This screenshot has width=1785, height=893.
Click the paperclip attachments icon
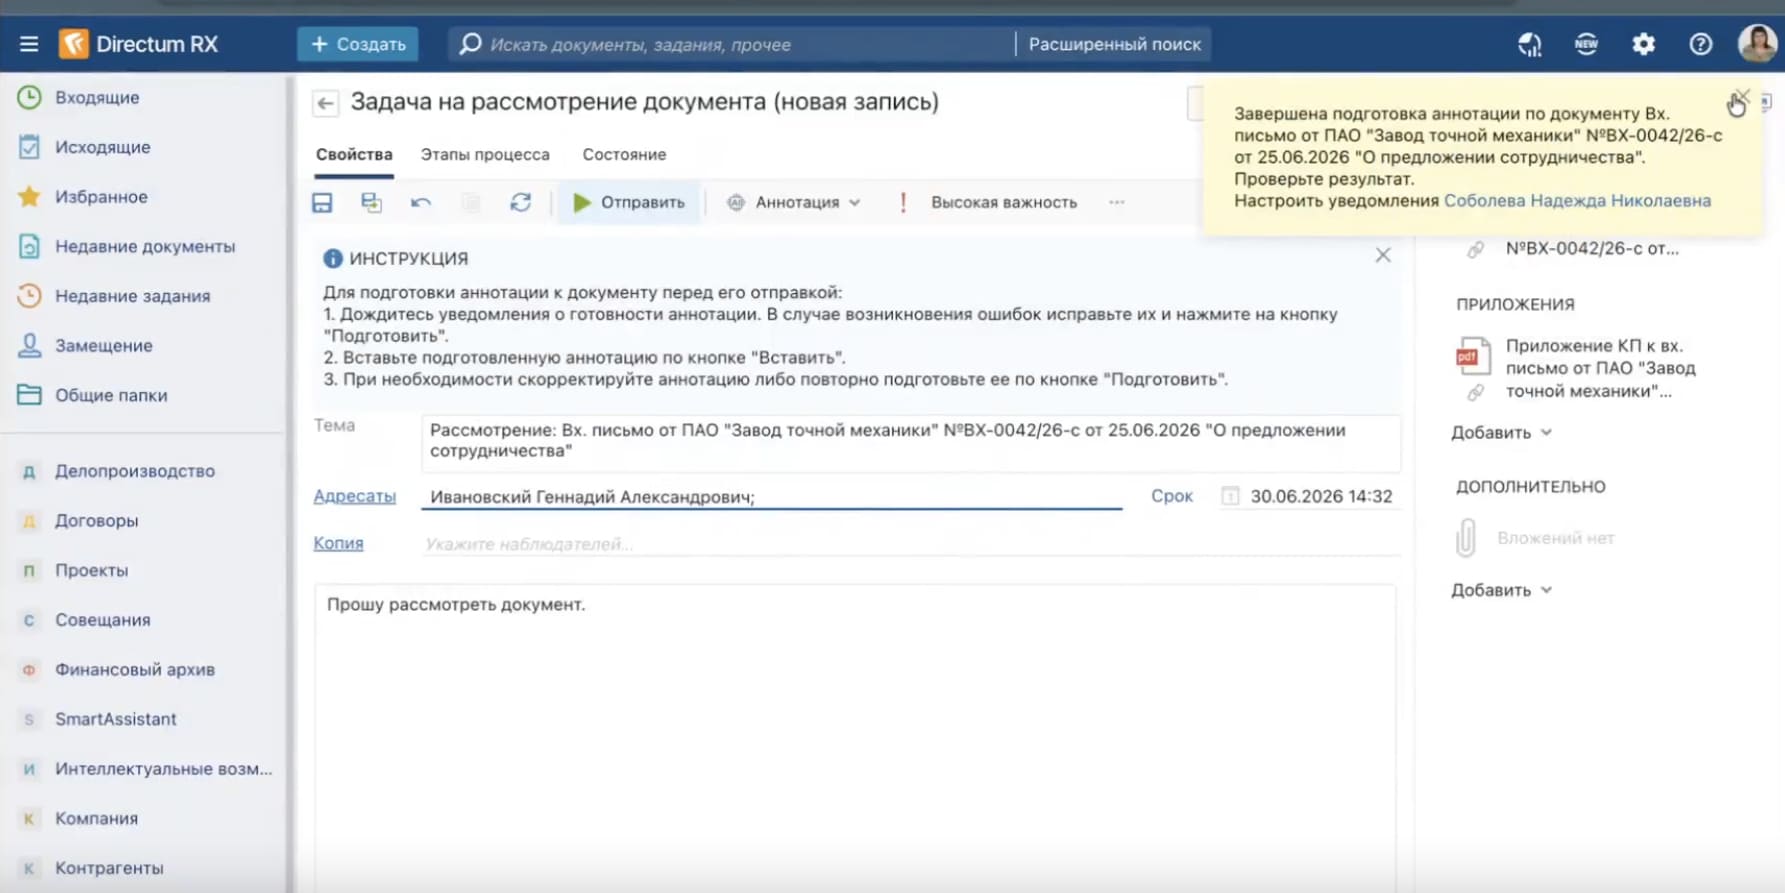[1465, 538]
